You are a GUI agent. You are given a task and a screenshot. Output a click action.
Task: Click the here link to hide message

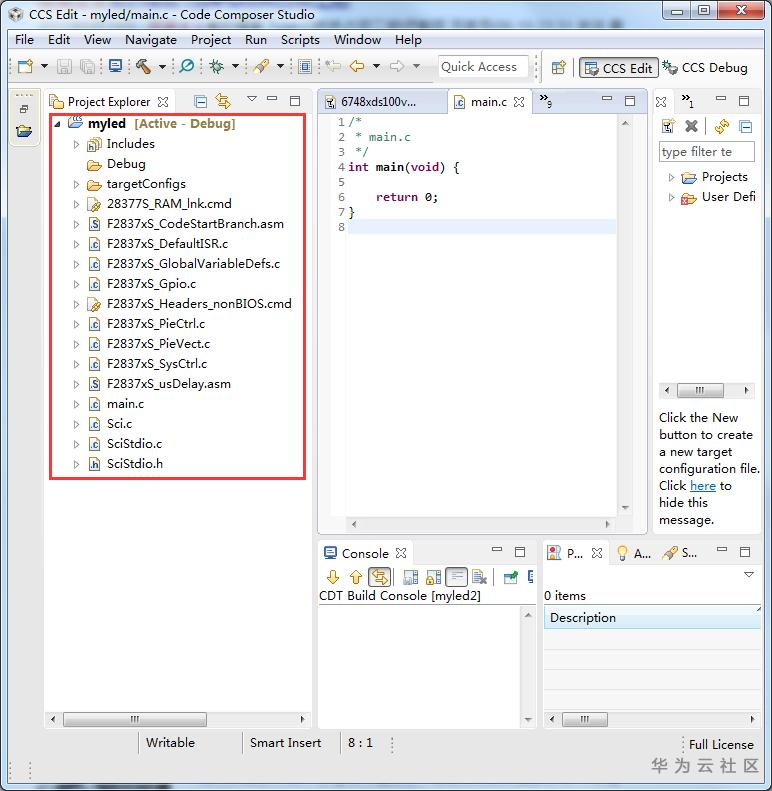pos(703,486)
